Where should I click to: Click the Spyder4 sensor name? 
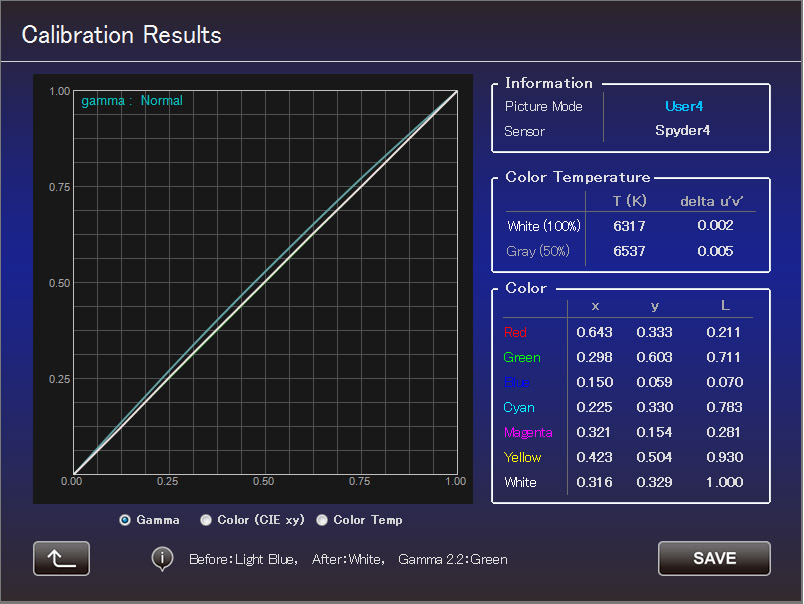tap(682, 131)
